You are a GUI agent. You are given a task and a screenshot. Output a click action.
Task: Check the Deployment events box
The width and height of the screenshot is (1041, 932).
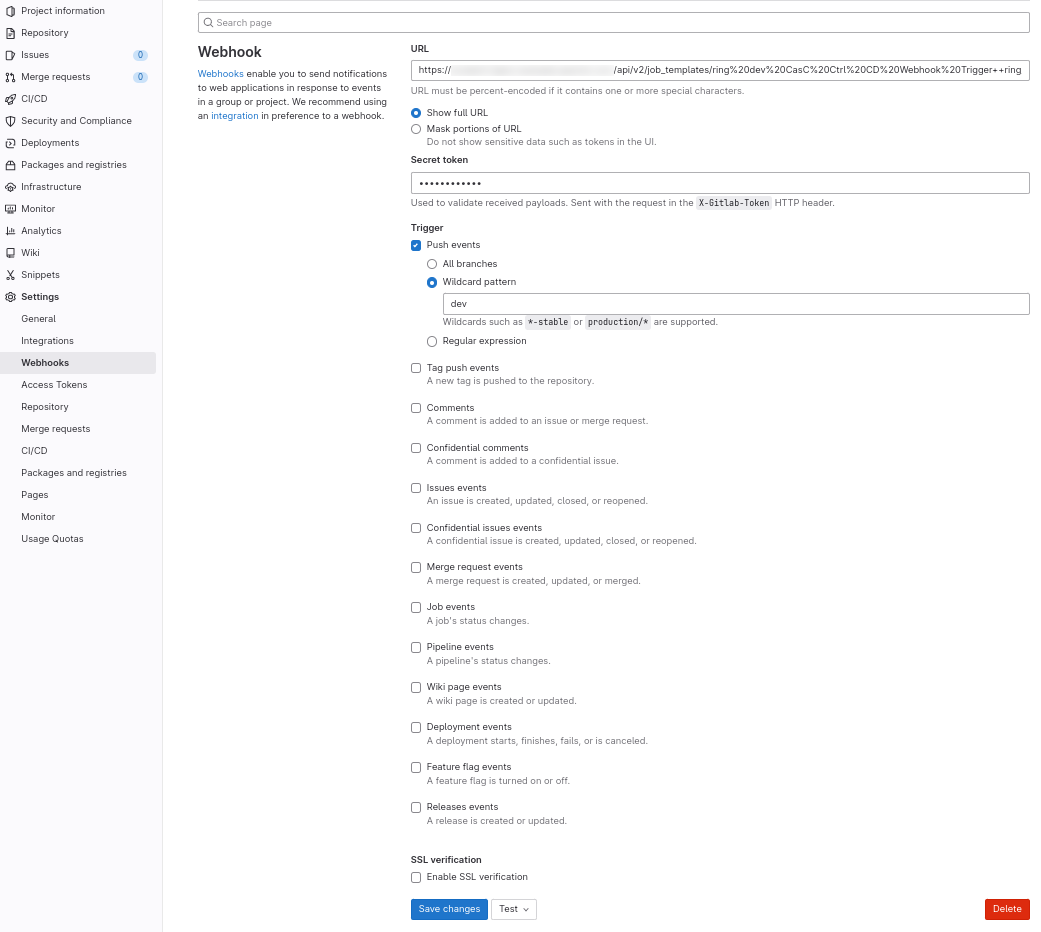pos(416,727)
